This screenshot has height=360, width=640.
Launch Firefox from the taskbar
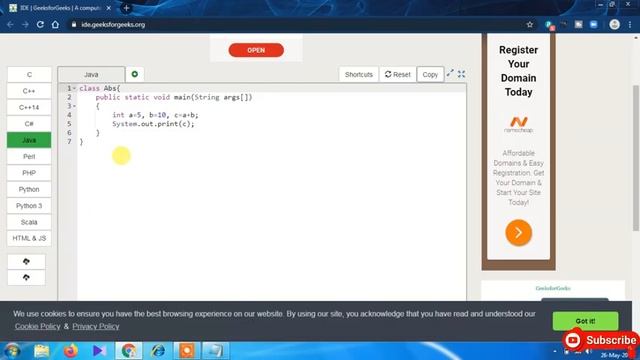[70, 351]
